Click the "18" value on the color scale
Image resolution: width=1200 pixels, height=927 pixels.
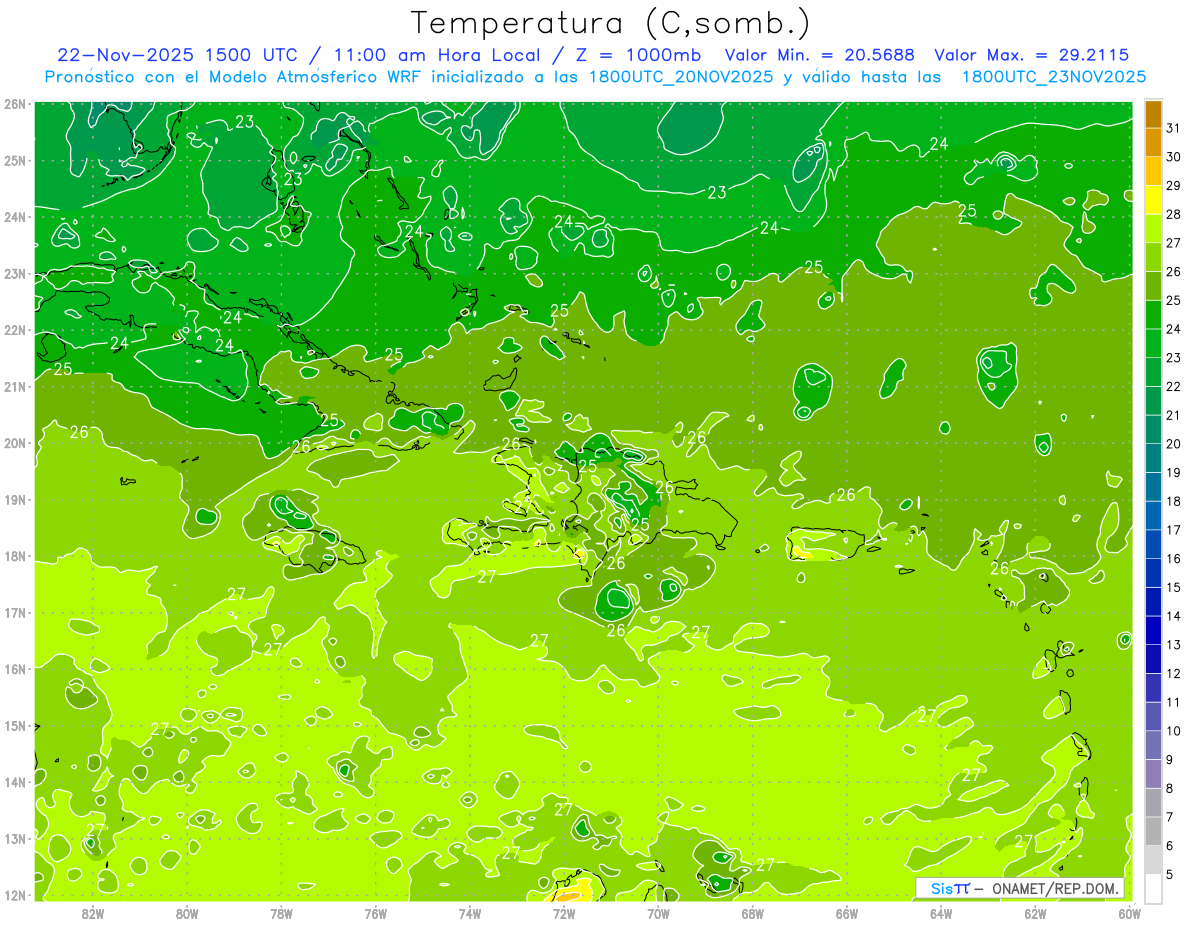[x=1173, y=501]
